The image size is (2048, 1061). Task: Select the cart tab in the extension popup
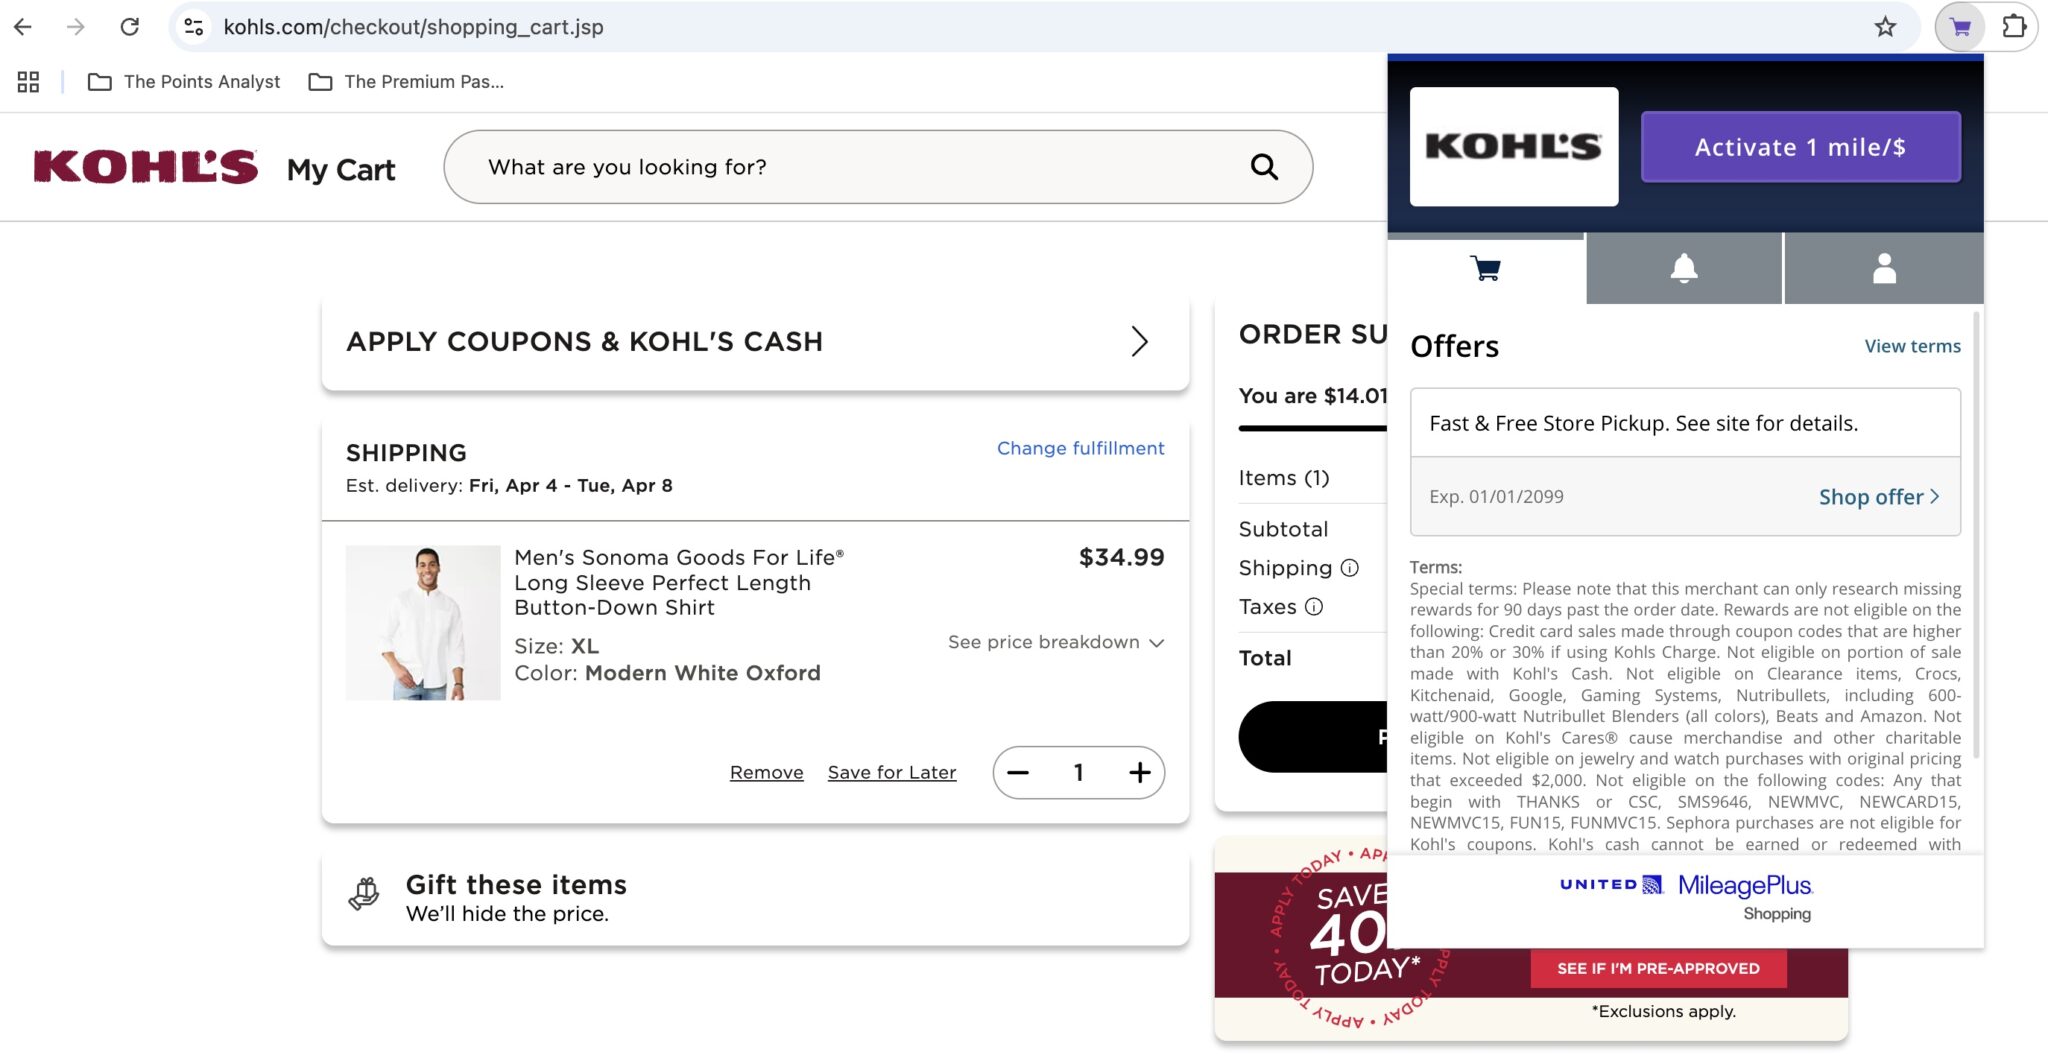(x=1484, y=267)
